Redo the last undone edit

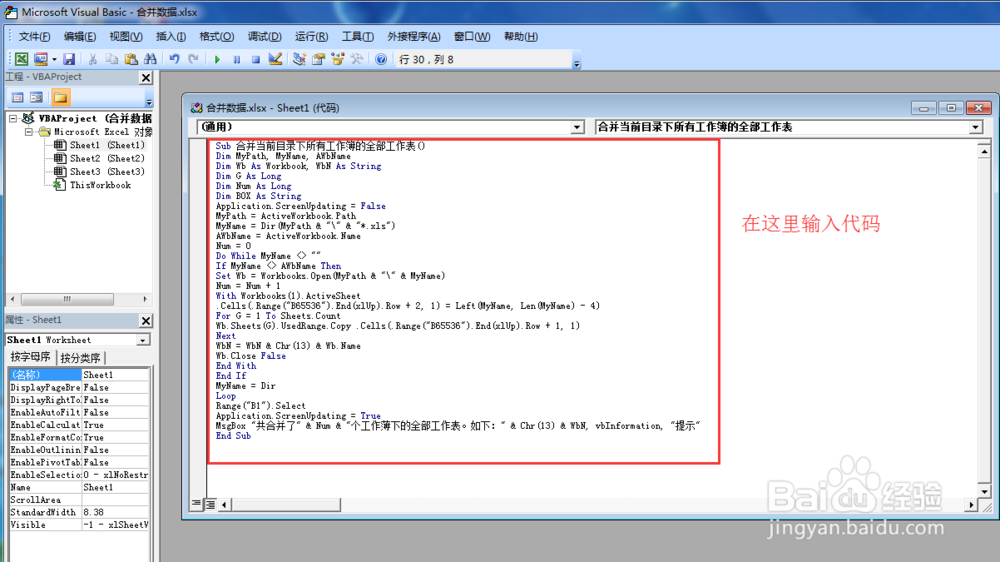click(x=193, y=59)
